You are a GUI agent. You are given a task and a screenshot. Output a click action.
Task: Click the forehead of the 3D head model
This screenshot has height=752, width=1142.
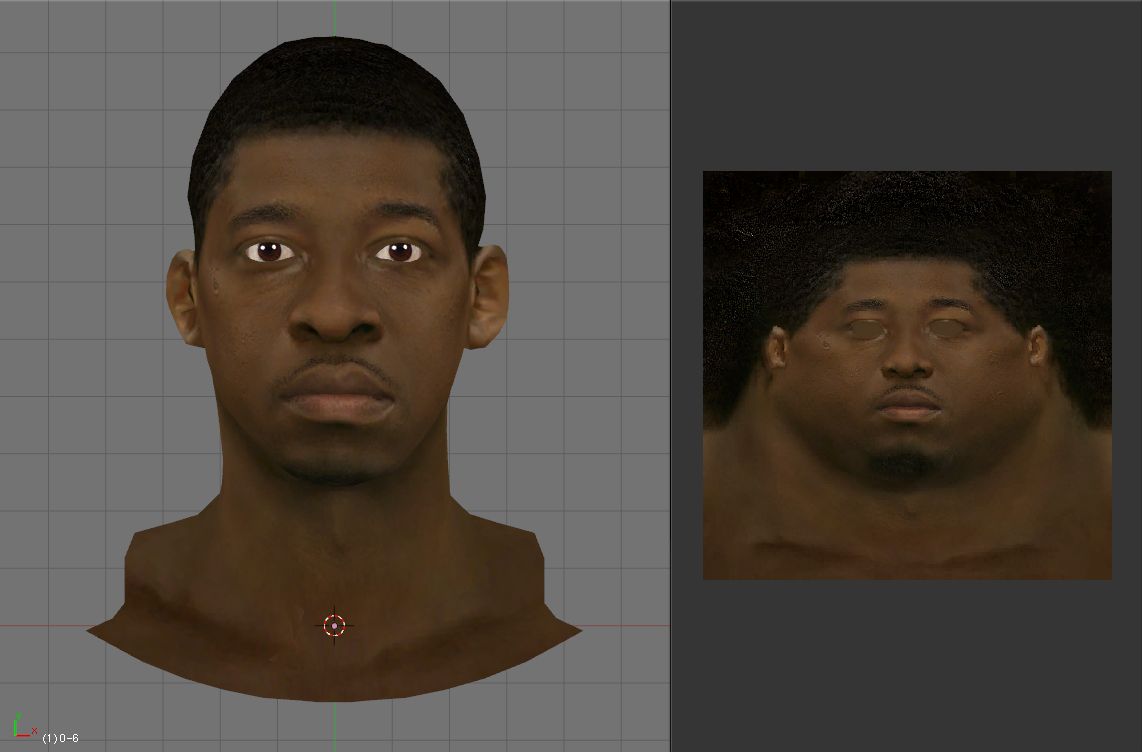click(x=335, y=175)
